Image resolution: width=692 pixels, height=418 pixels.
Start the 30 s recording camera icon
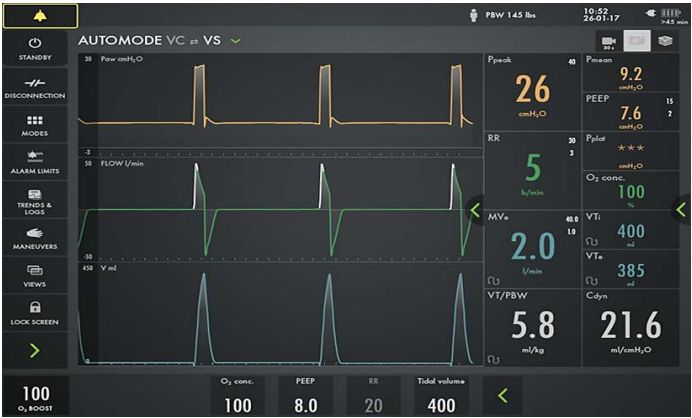click(609, 41)
